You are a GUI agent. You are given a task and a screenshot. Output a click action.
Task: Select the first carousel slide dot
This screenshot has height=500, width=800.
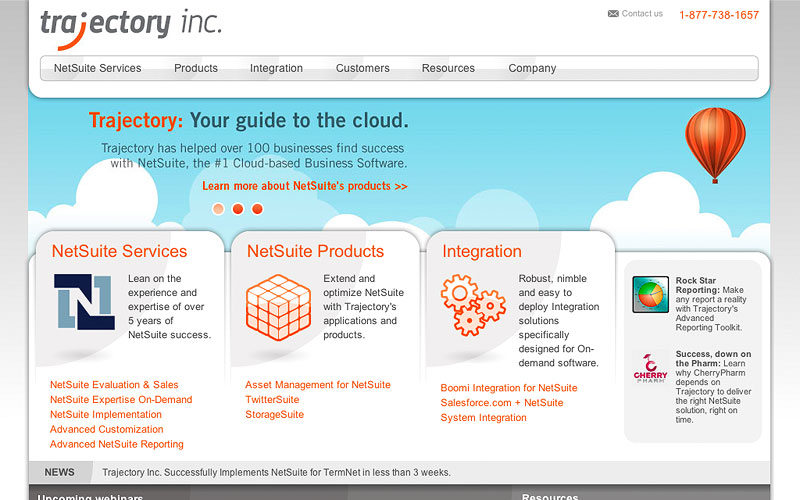(218, 209)
